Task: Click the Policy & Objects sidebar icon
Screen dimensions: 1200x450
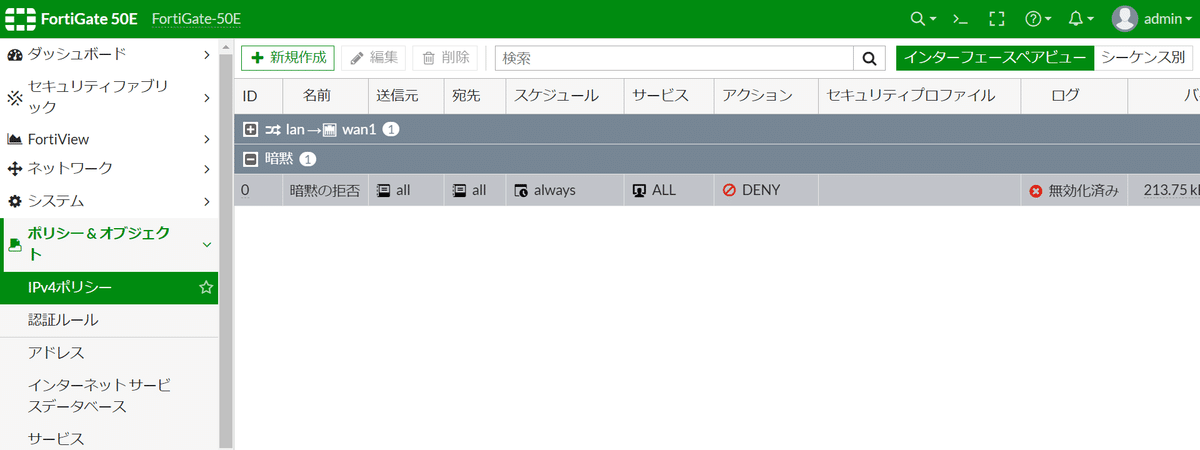Action: 15,244
